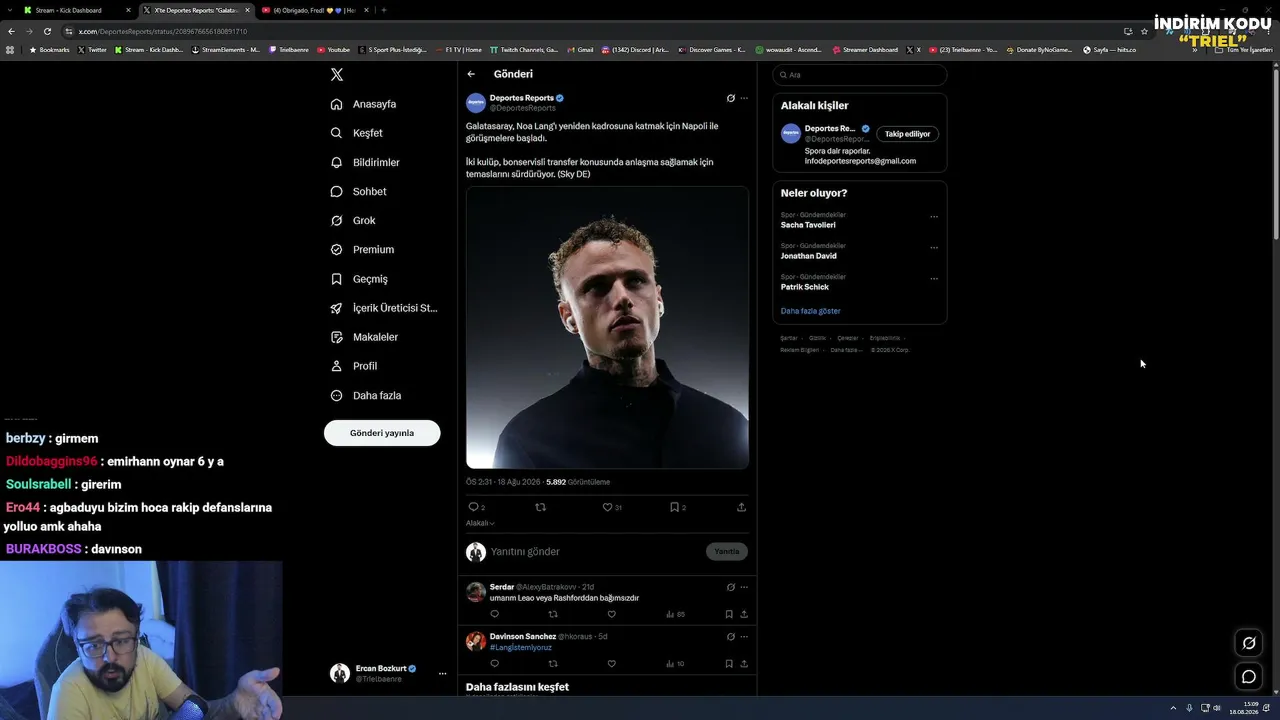Open Sohbet in the left navigation
The image size is (1280, 720).
coord(358,191)
